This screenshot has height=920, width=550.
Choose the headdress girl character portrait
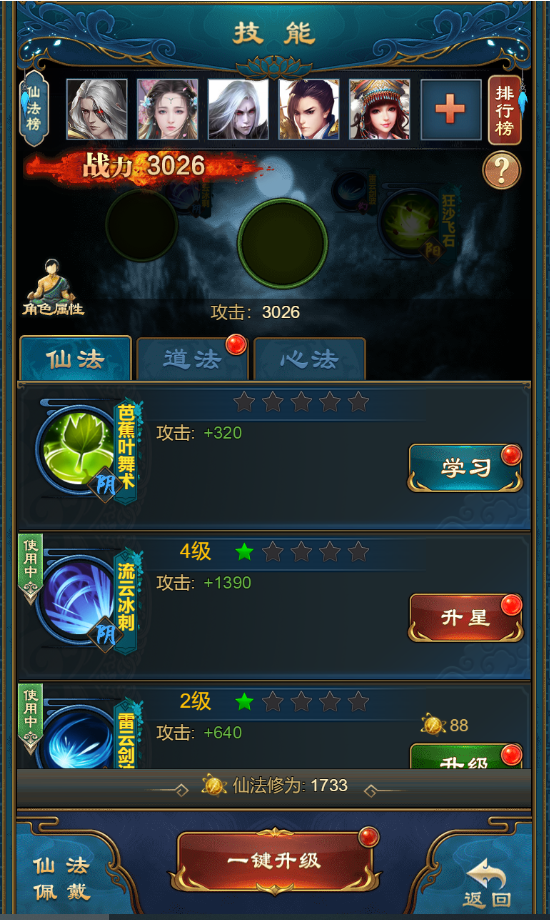pos(380,110)
